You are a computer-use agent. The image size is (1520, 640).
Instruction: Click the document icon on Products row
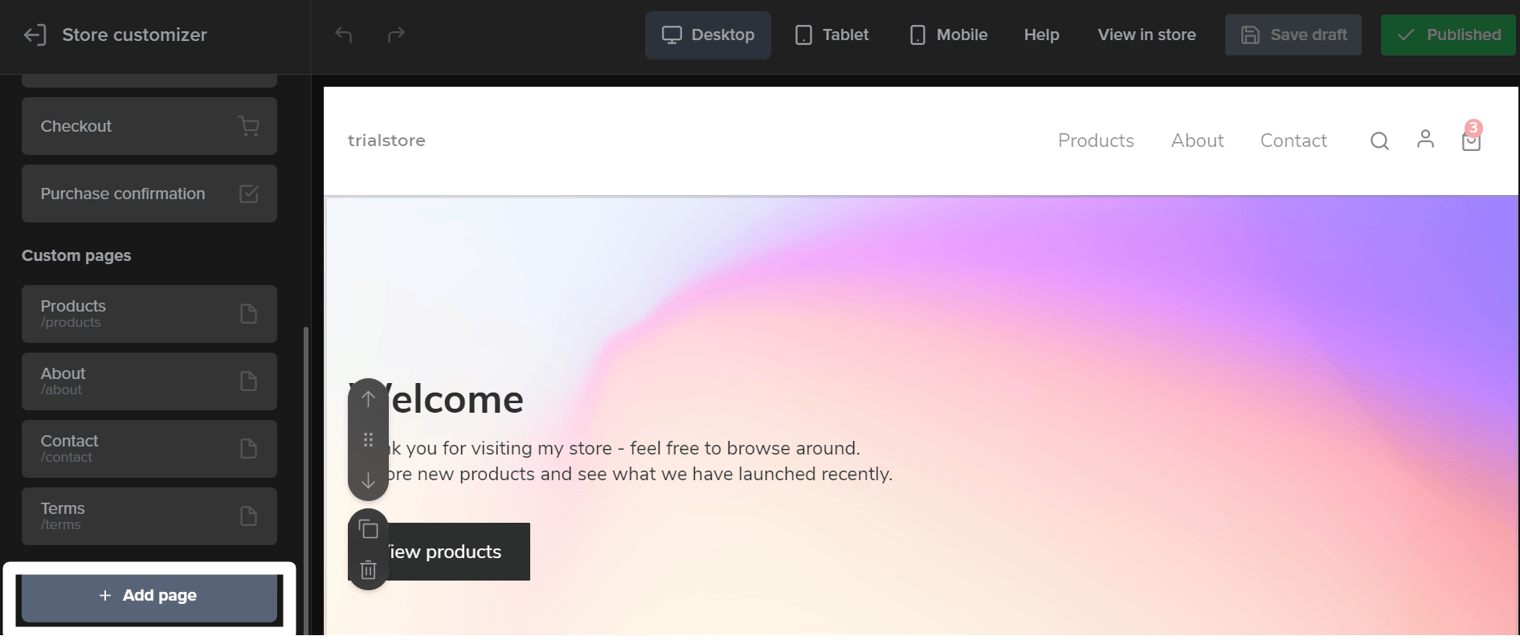click(x=249, y=314)
